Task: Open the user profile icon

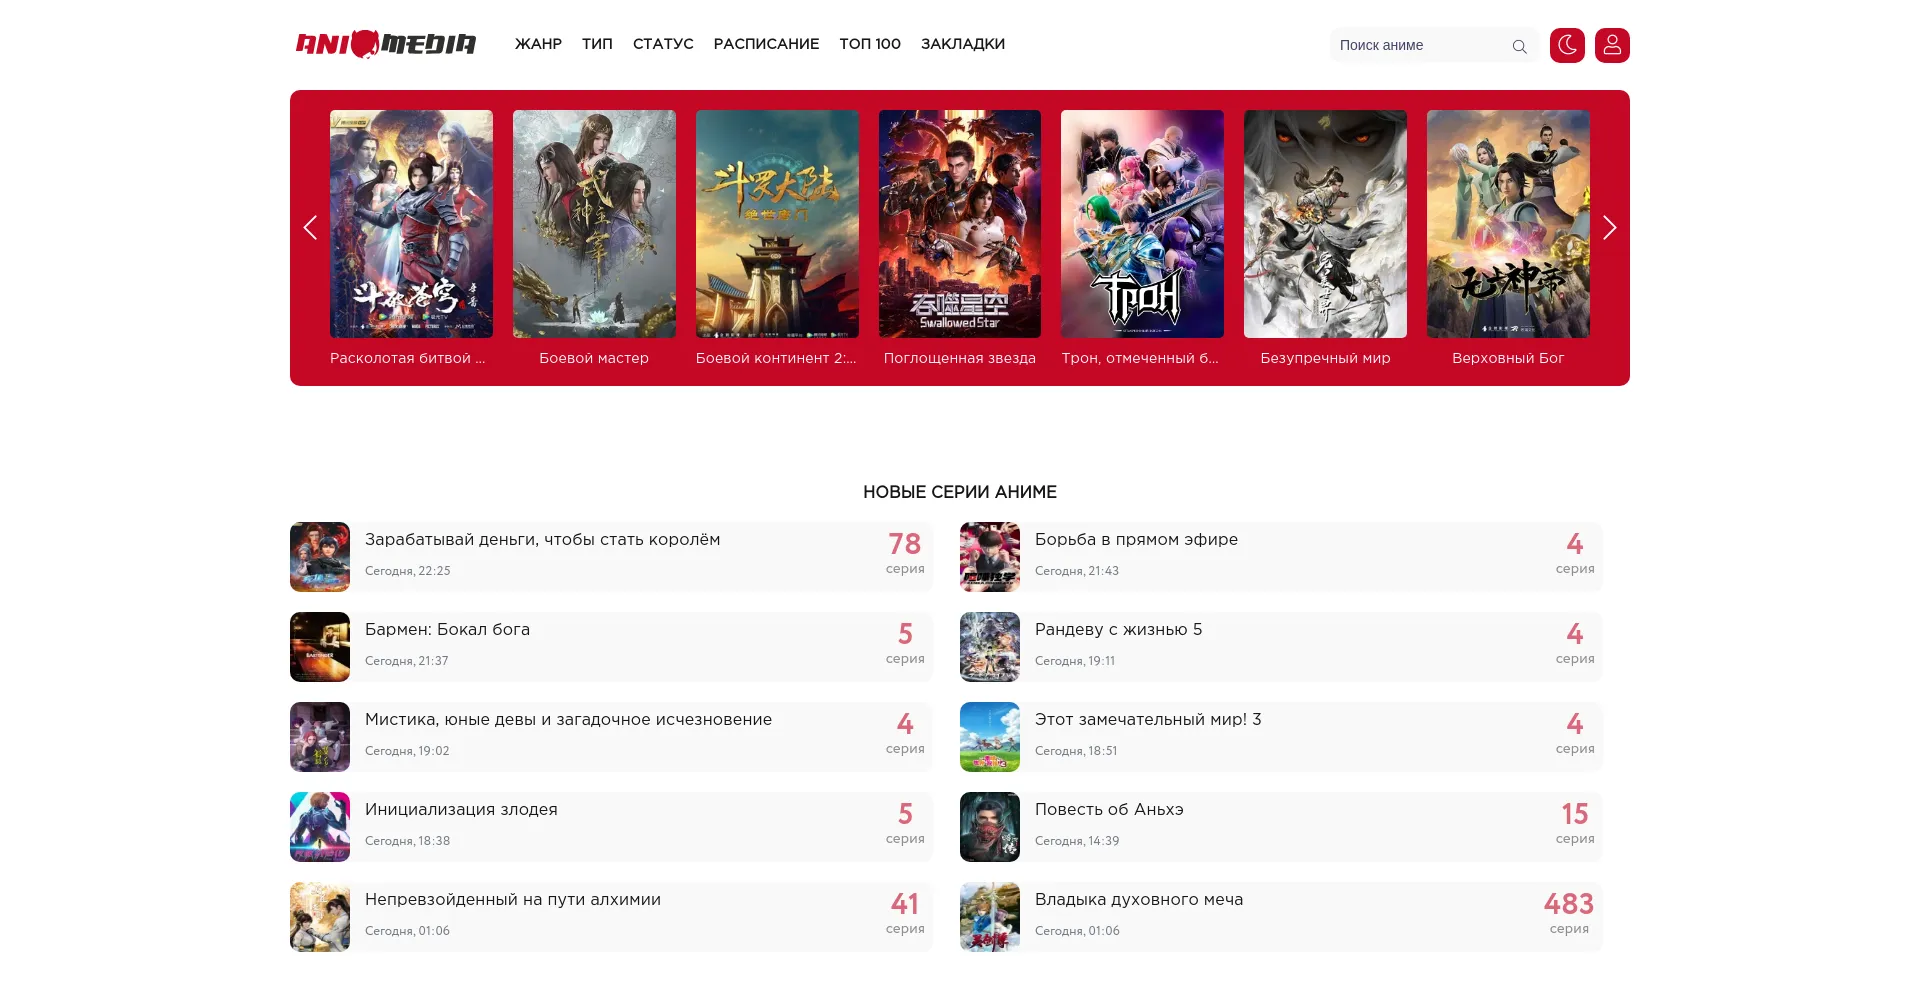Action: pos(1612,45)
